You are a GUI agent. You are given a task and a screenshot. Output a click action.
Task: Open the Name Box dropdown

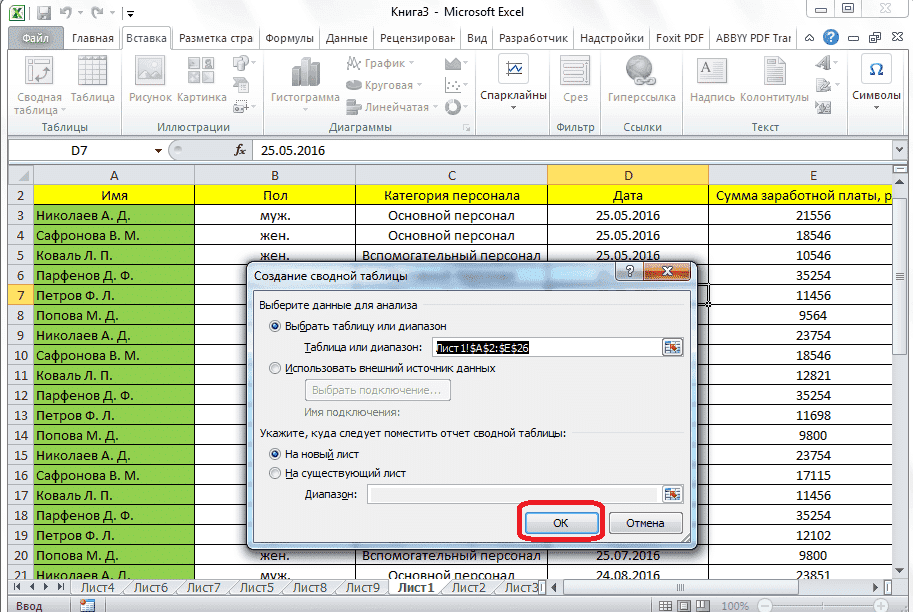[x=157, y=148]
